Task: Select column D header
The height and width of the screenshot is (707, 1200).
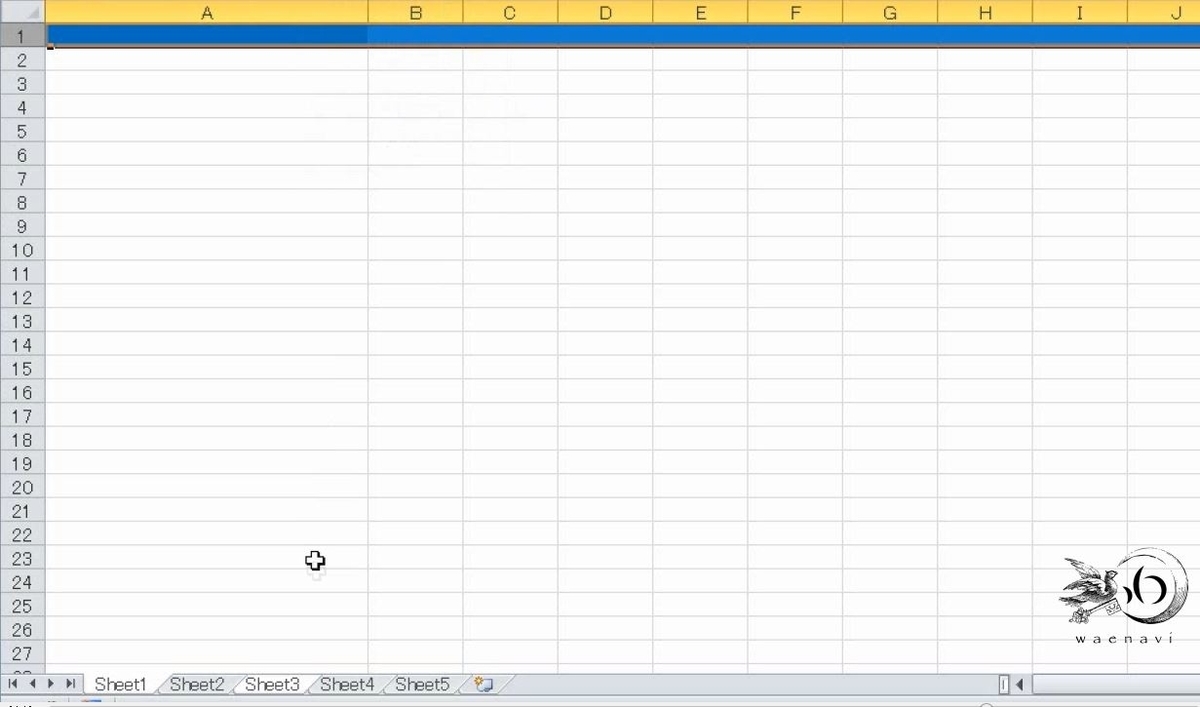Action: (605, 12)
